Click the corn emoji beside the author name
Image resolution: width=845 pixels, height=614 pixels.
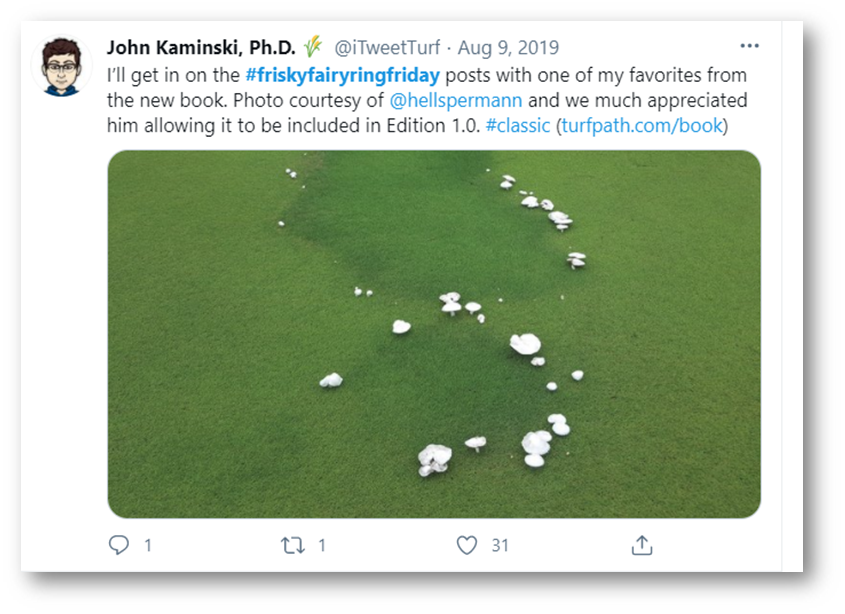click(313, 47)
